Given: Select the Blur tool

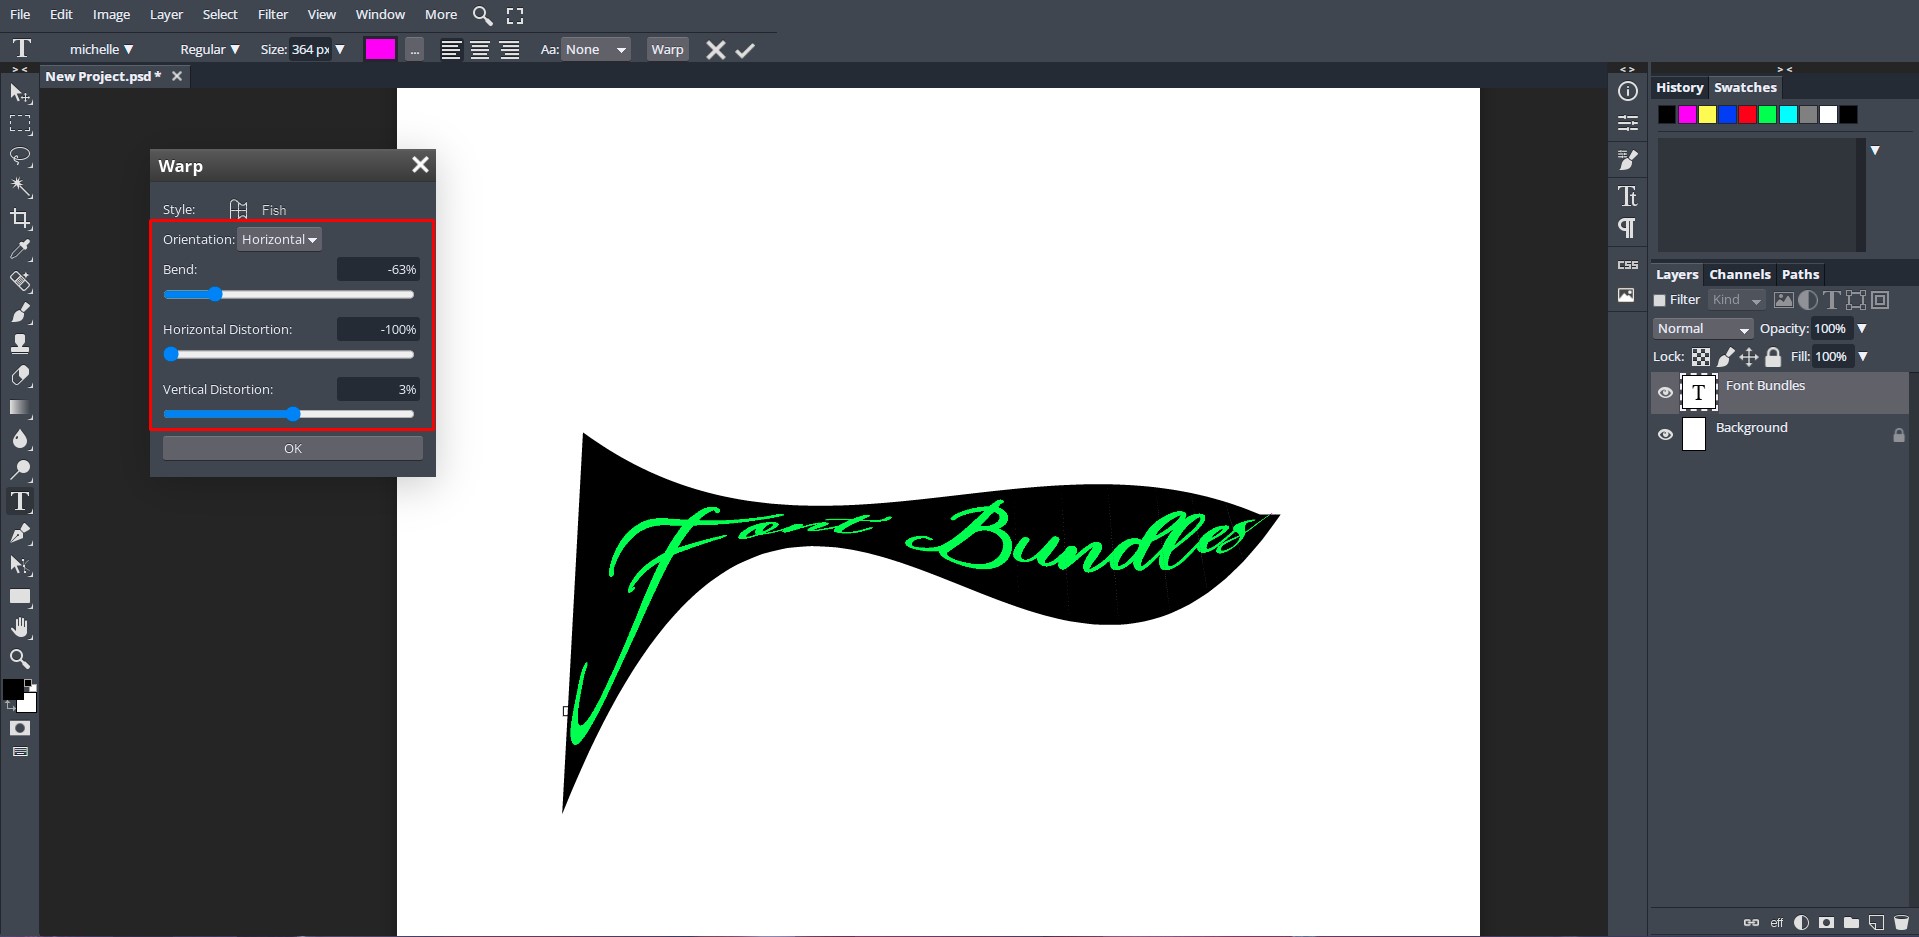Looking at the screenshot, I should (x=20, y=439).
